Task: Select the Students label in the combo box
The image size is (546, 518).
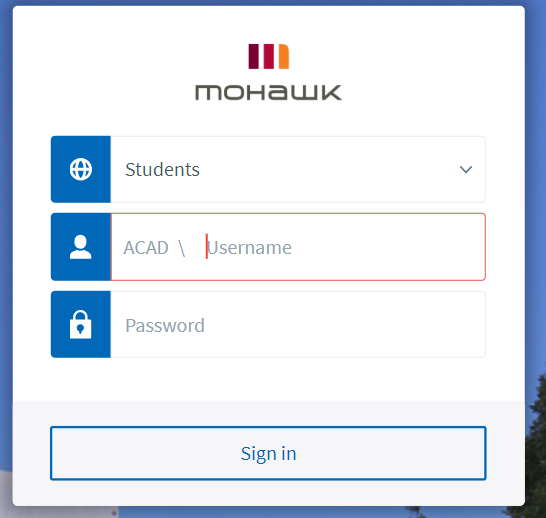Action: coord(162,170)
